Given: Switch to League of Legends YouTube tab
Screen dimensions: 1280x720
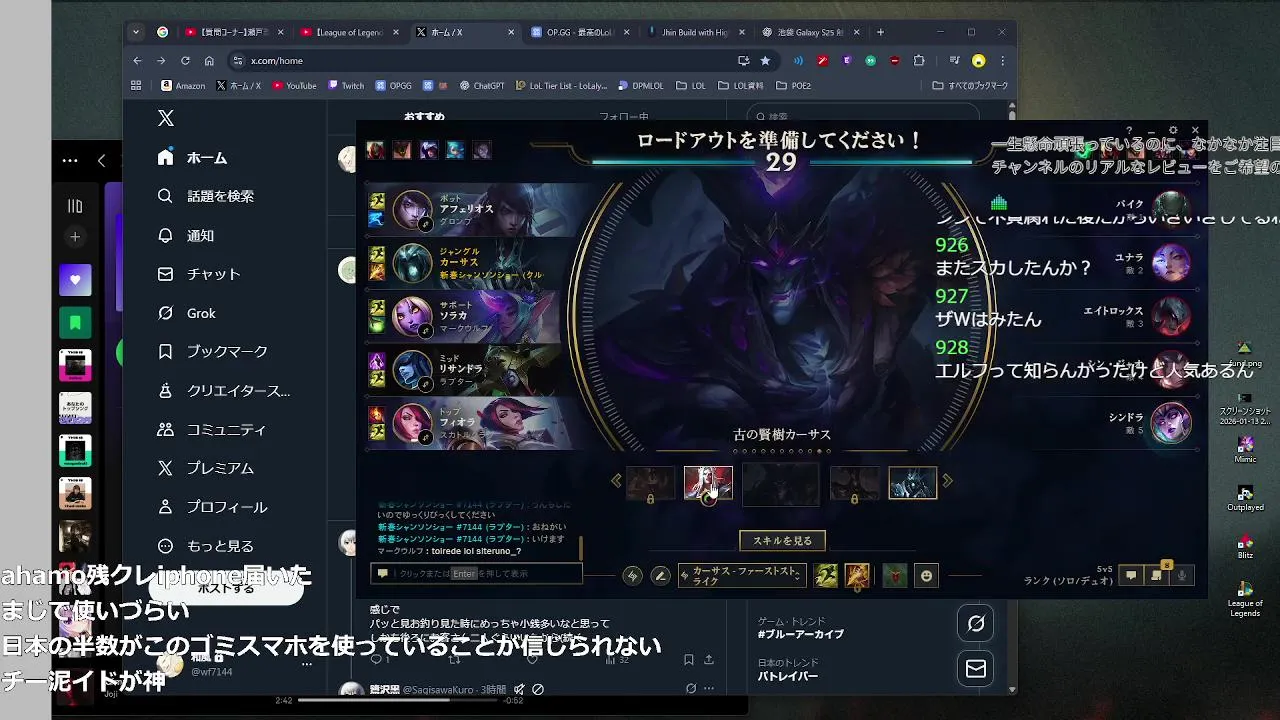Looking at the screenshot, I should pos(348,32).
